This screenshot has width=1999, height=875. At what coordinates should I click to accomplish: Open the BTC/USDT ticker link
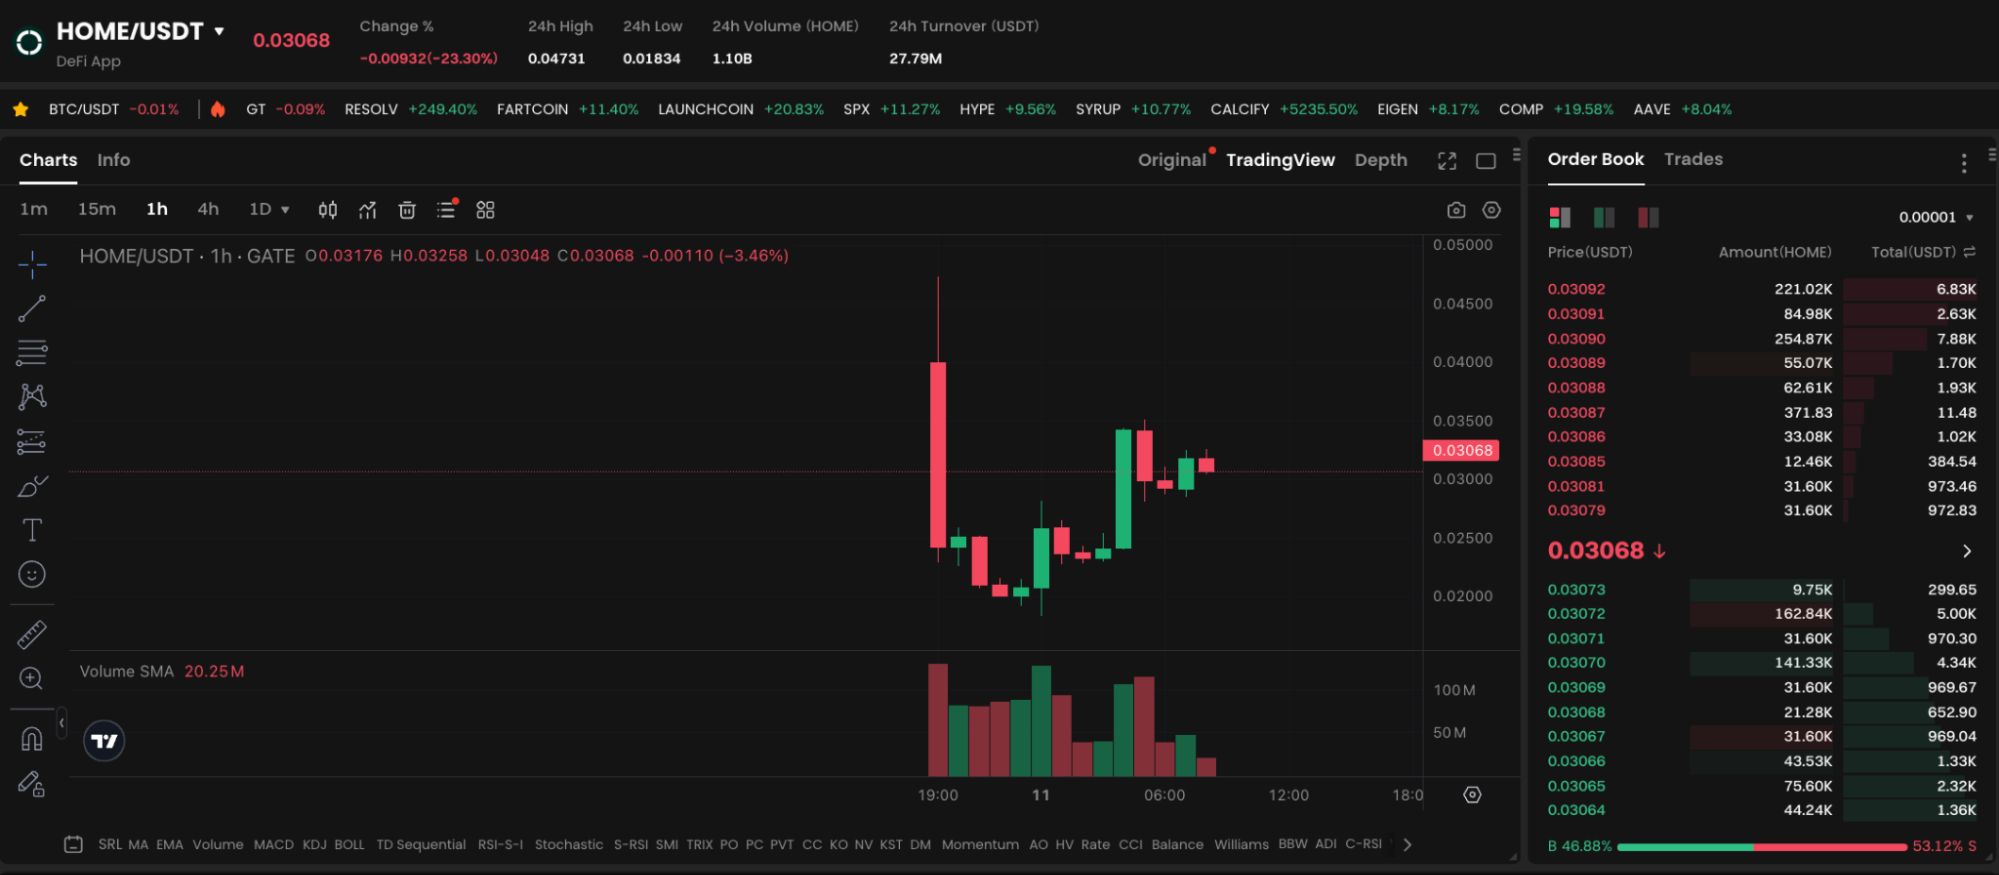tap(114, 109)
